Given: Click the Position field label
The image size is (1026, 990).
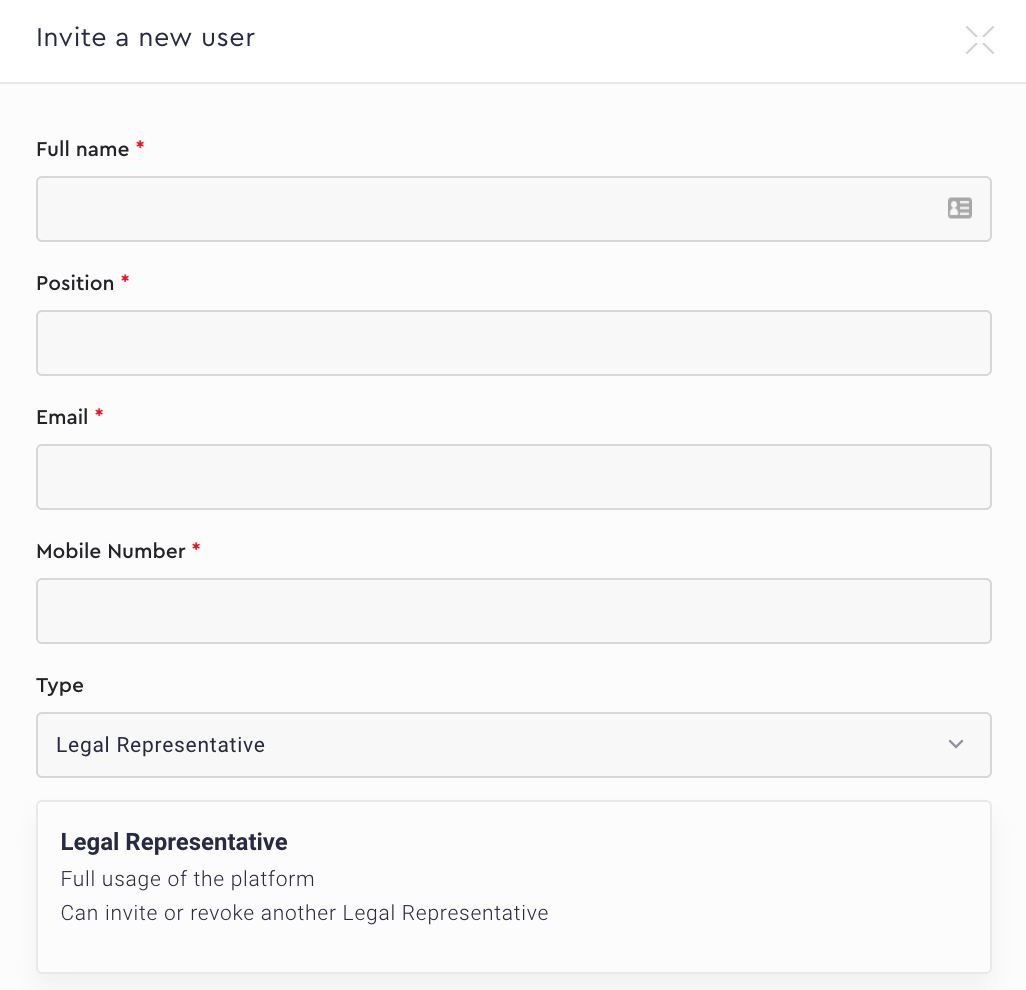Looking at the screenshot, I should pyautogui.click(x=75, y=283).
